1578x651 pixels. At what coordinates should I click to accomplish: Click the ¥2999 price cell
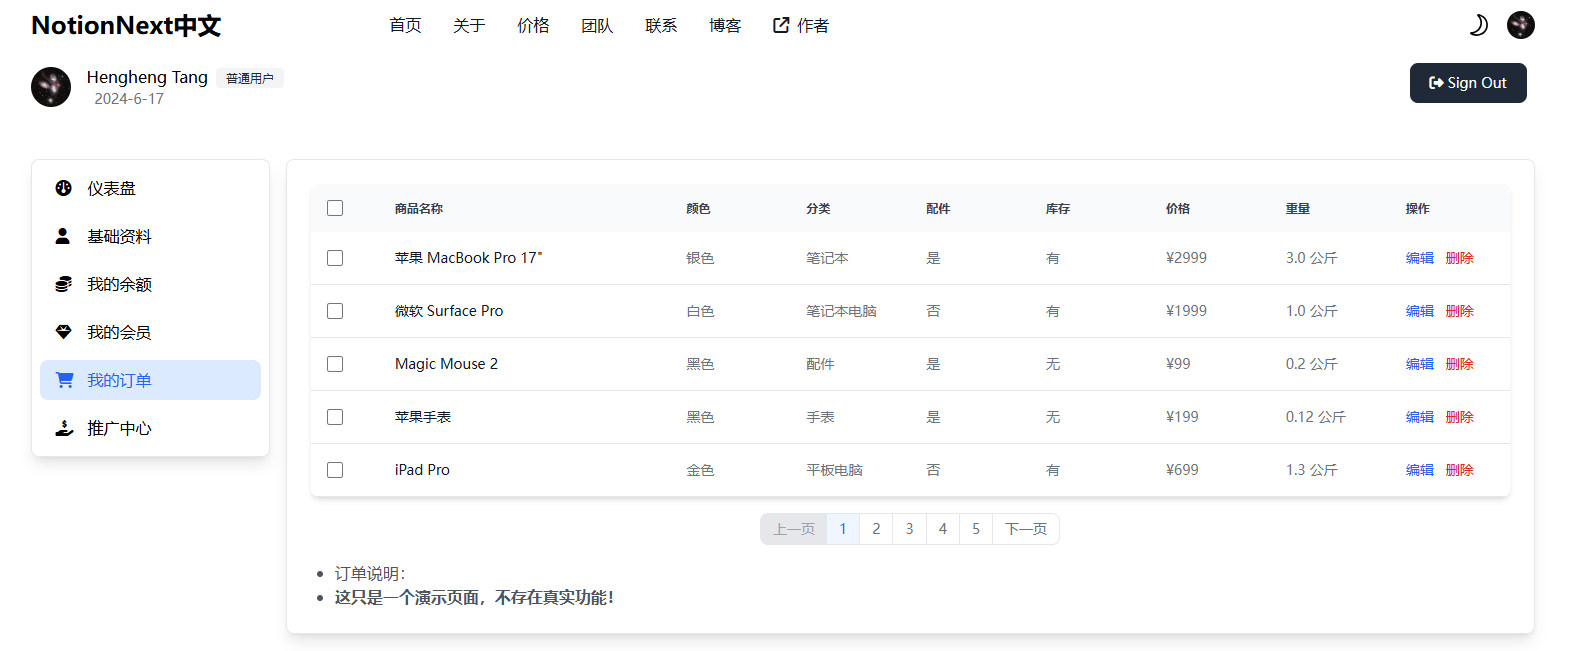[1186, 258]
